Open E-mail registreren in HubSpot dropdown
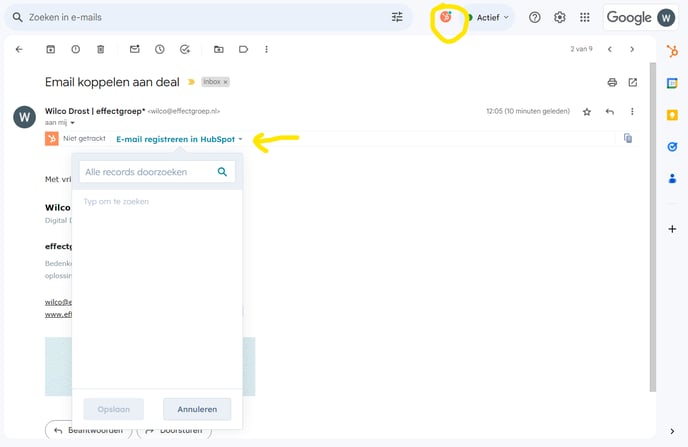Screen dimensions: 688x447 click(x=180, y=139)
